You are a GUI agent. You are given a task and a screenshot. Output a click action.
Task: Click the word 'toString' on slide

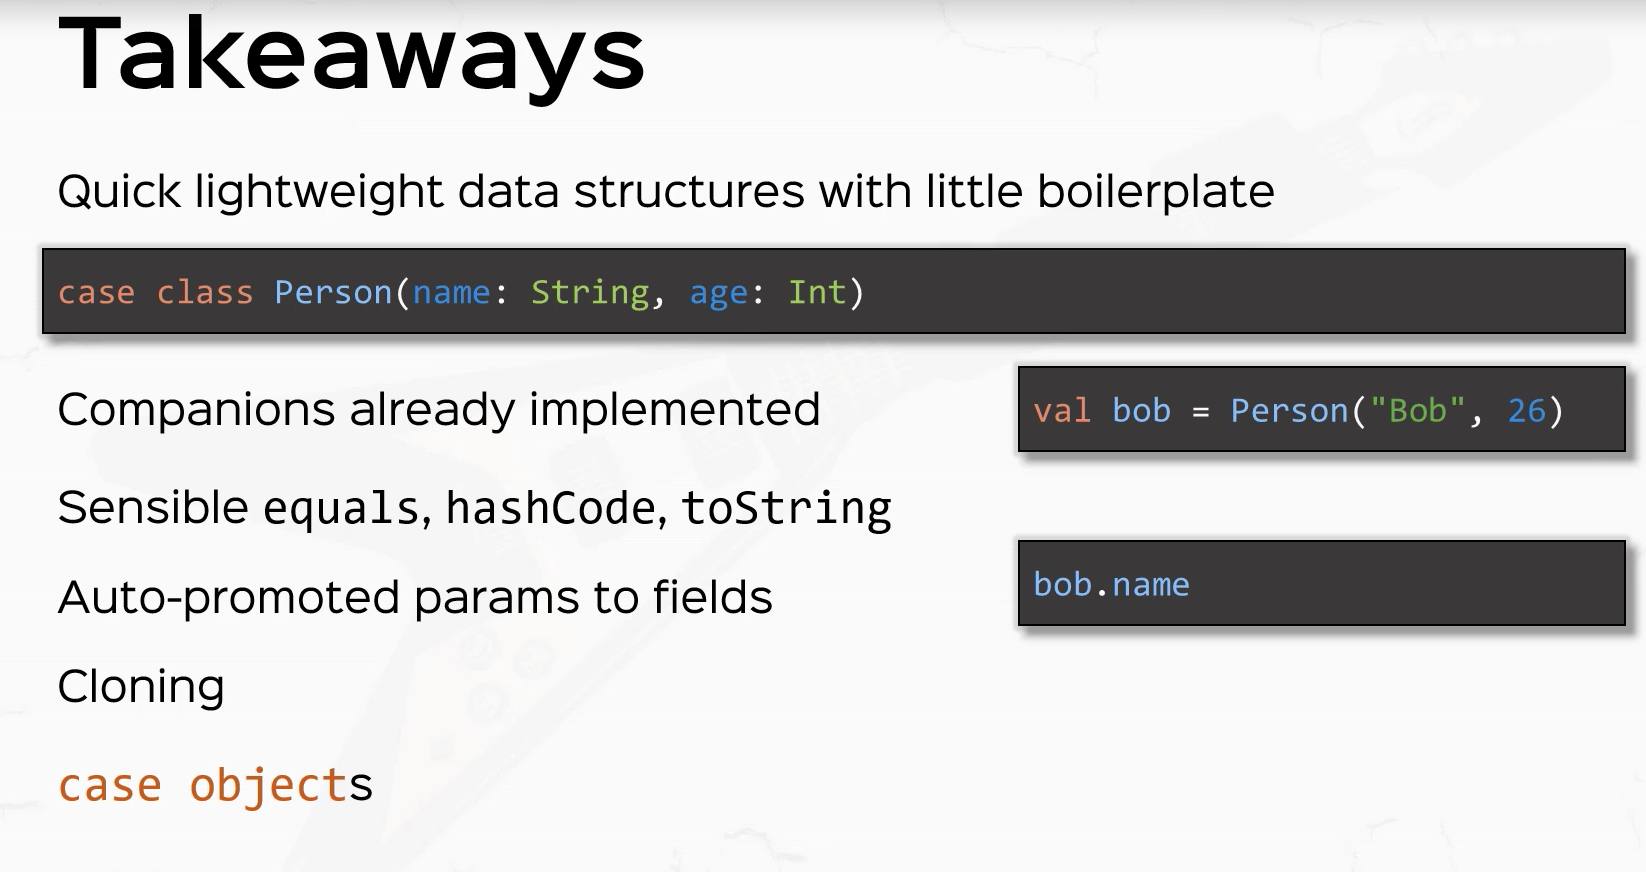click(x=786, y=508)
